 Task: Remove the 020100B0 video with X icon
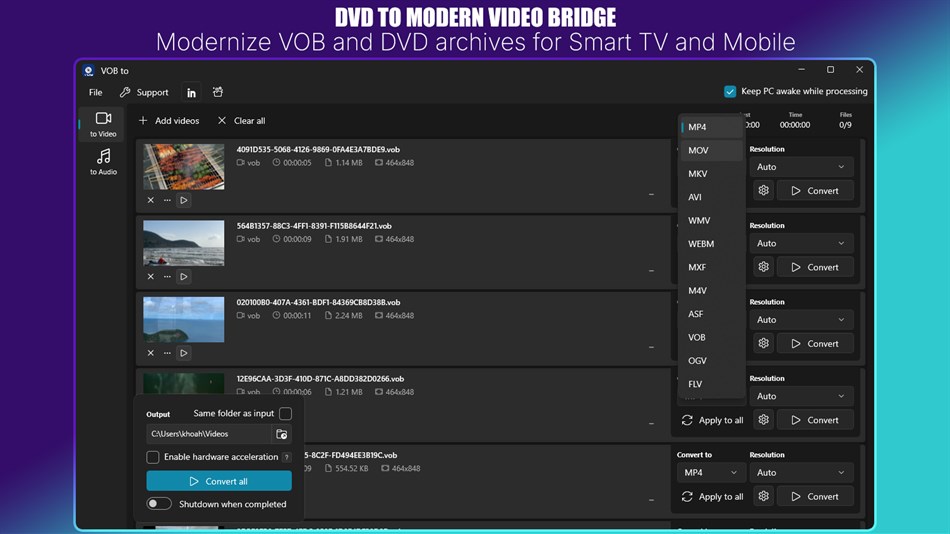click(x=151, y=353)
